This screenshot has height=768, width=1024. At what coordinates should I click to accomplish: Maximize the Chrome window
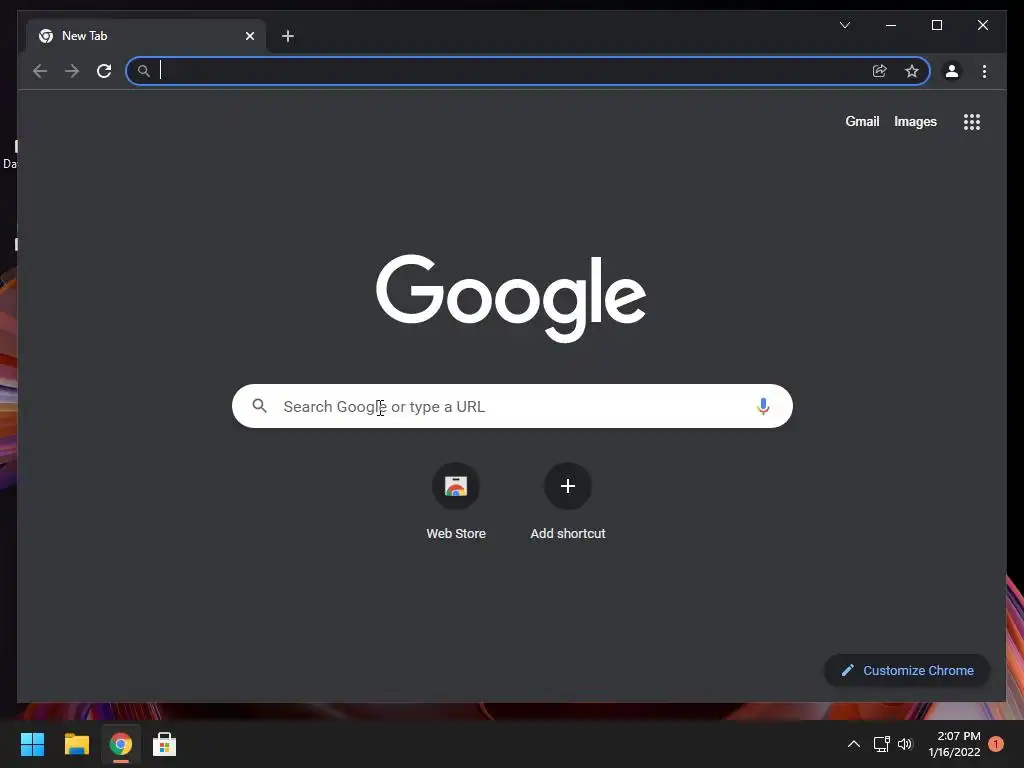click(936, 25)
